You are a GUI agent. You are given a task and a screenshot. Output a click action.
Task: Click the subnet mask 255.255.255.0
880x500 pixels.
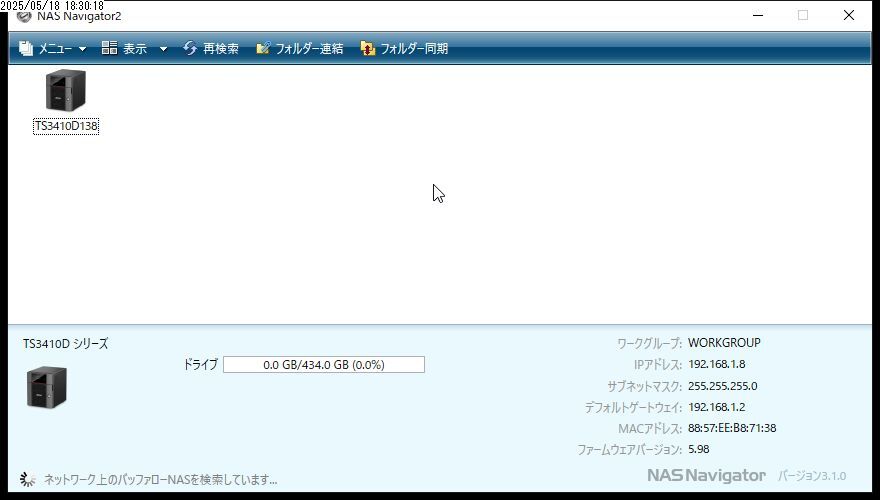[722, 386]
